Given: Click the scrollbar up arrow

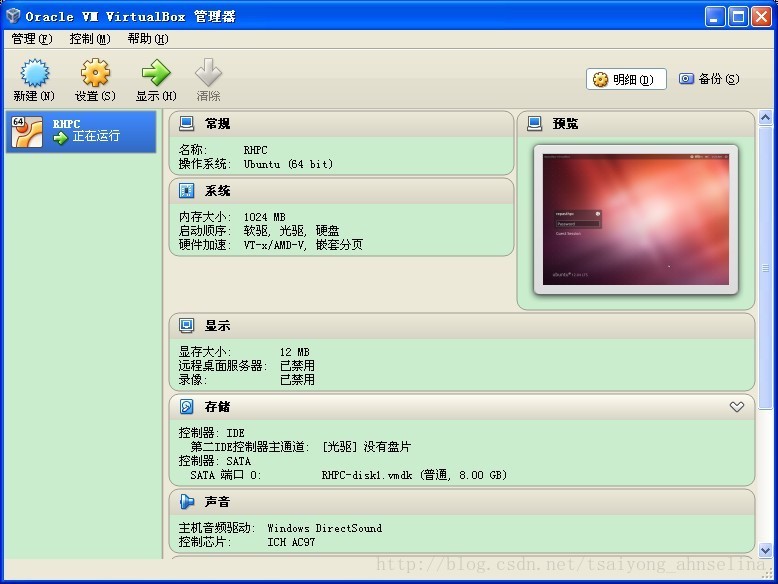Looking at the screenshot, I should click(x=766, y=118).
